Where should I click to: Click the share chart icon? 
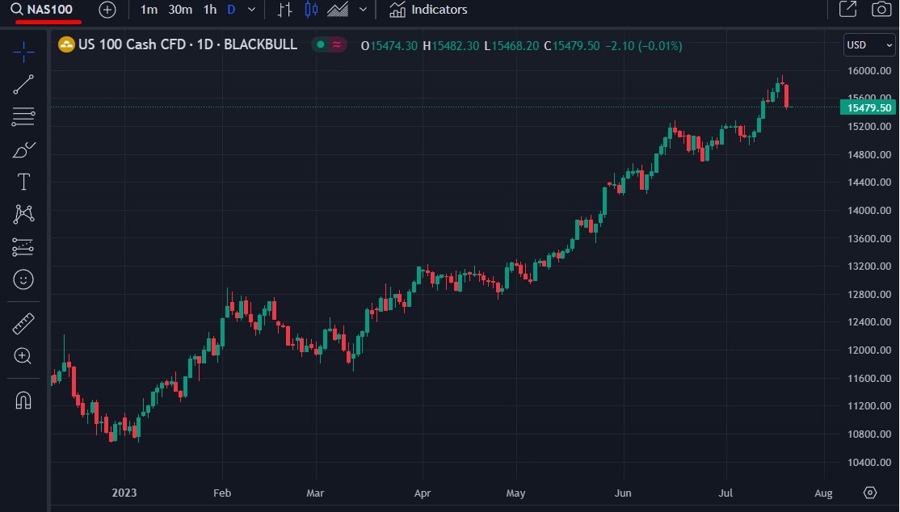tap(848, 9)
